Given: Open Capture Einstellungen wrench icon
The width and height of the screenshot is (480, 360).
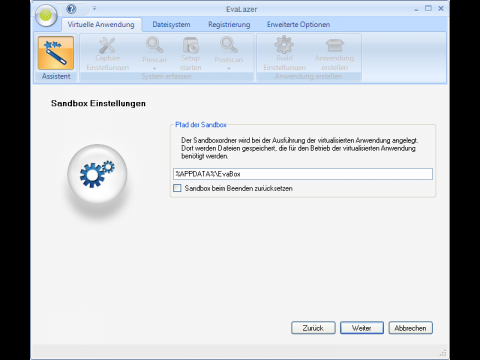Looking at the screenshot, I should tap(107, 45).
